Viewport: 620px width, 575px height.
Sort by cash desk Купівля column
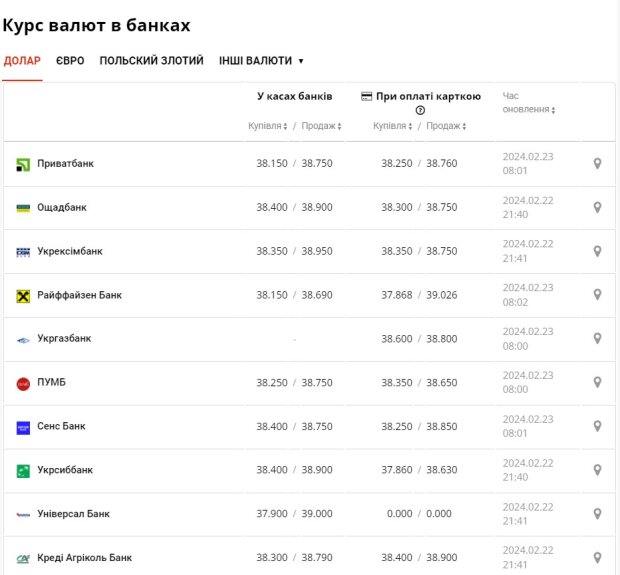[x=268, y=126]
